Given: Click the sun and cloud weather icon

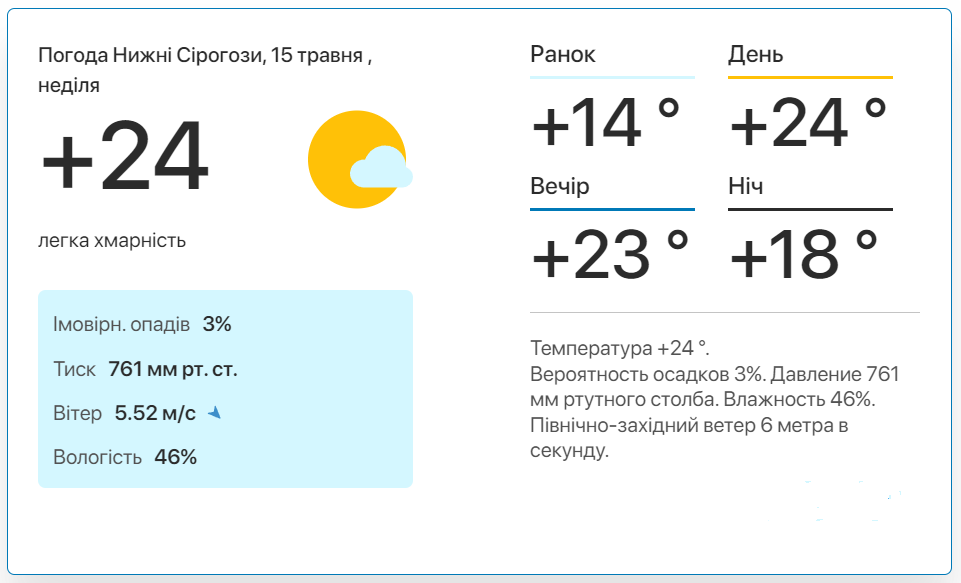Looking at the screenshot, I should tap(360, 159).
